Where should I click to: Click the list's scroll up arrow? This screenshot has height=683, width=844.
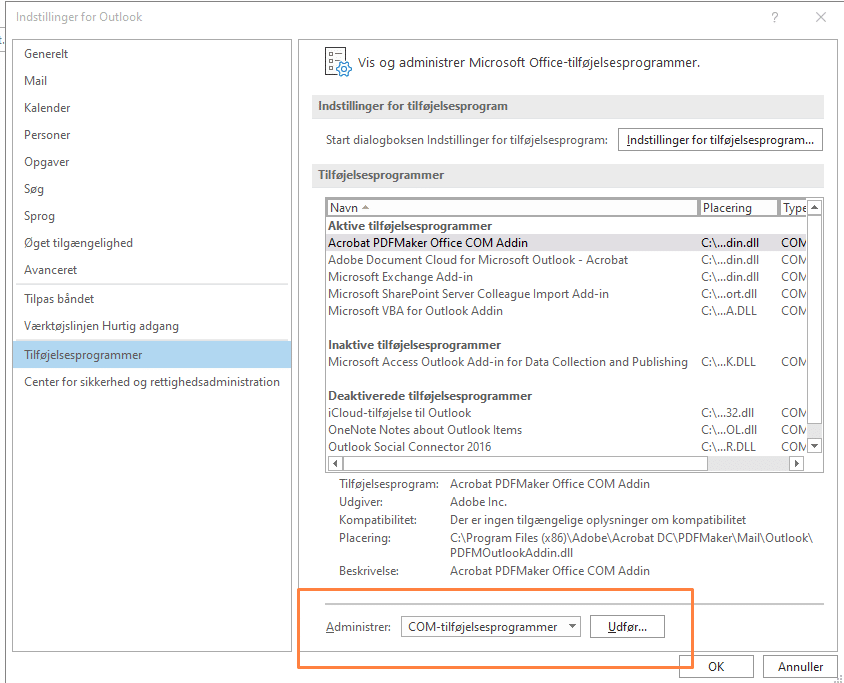(x=814, y=208)
